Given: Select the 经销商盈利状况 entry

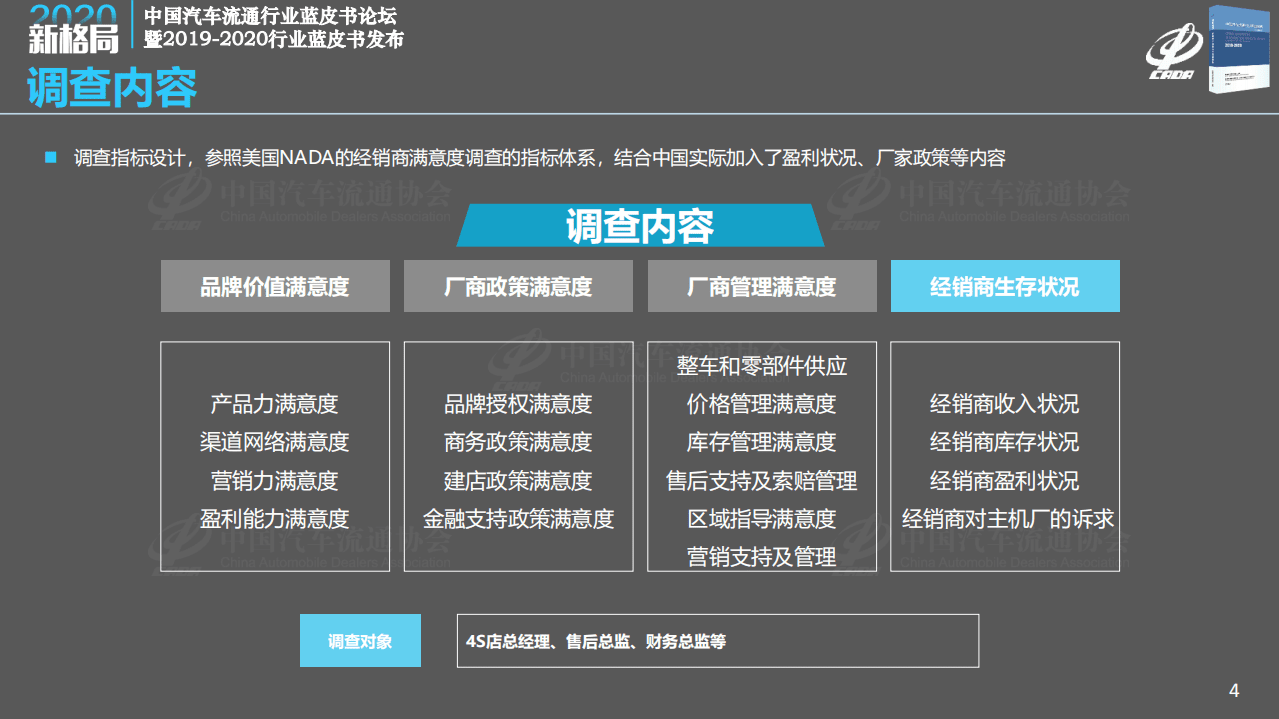Looking at the screenshot, I should tap(1004, 480).
